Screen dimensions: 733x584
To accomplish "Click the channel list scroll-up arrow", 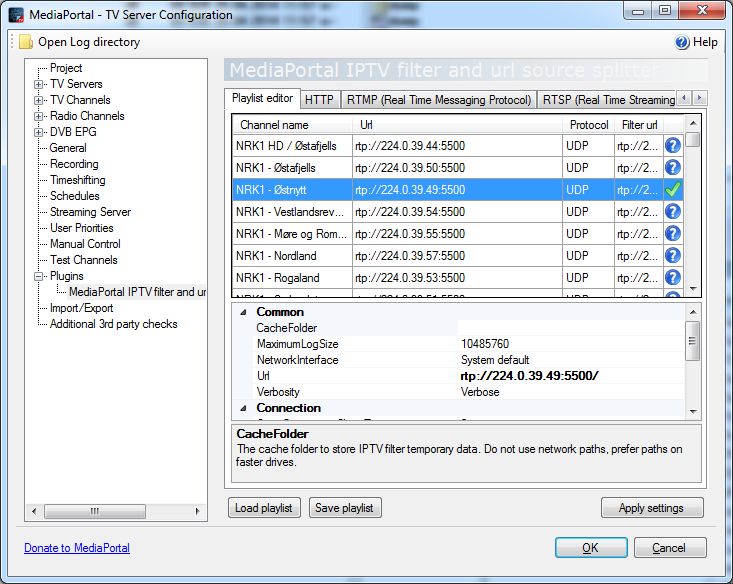I will 693,123.
